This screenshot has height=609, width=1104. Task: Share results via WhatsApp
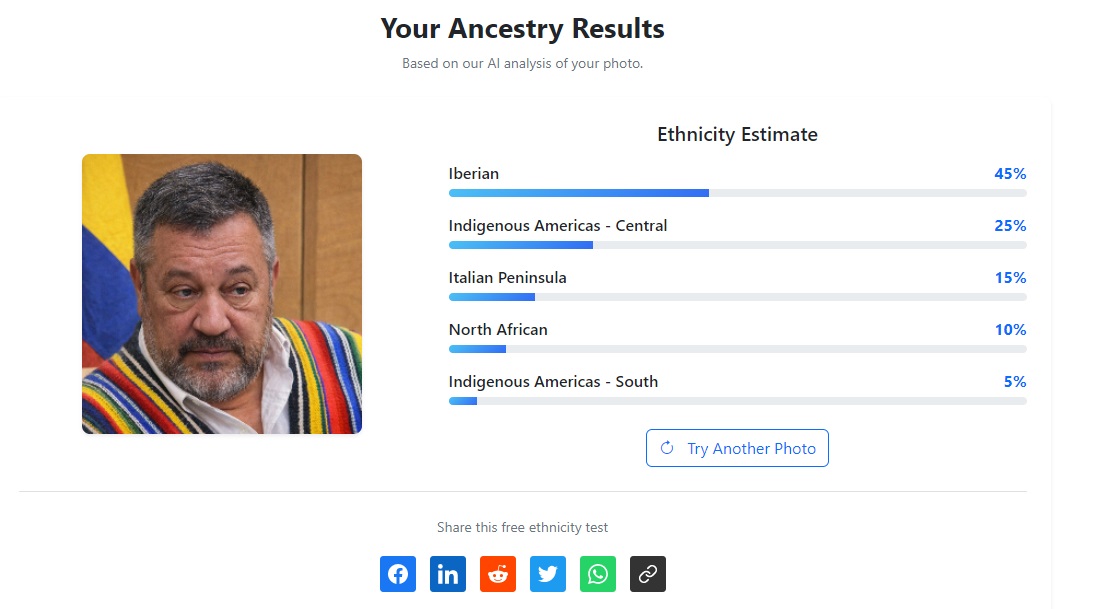[598, 574]
